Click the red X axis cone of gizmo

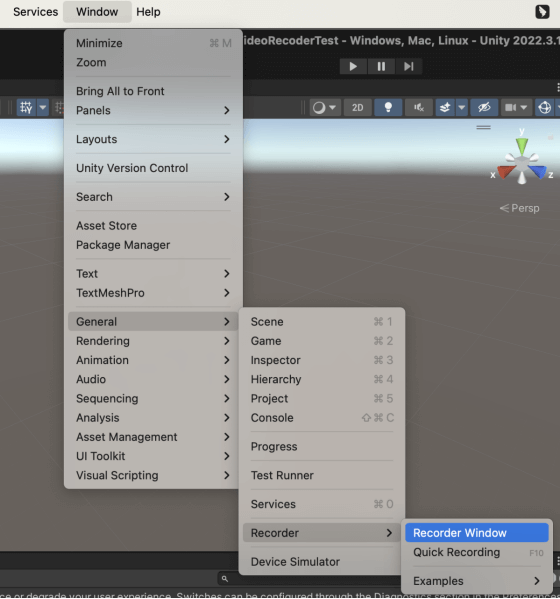(x=505, y=172)
